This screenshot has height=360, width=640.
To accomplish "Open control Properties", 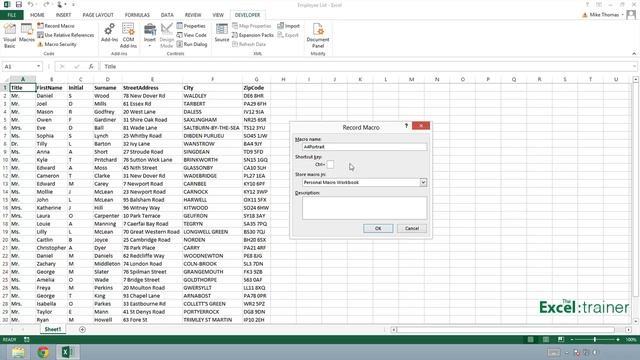I will tap(191, 26).
